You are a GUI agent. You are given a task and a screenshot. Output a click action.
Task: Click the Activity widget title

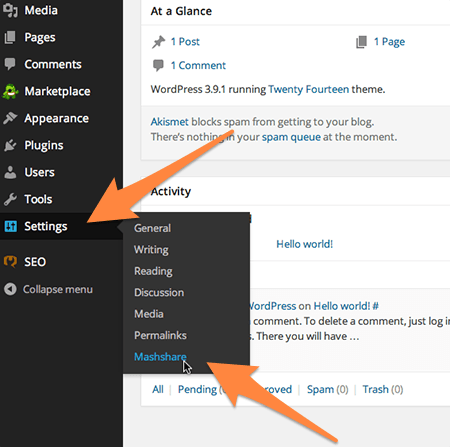[171, 191]
